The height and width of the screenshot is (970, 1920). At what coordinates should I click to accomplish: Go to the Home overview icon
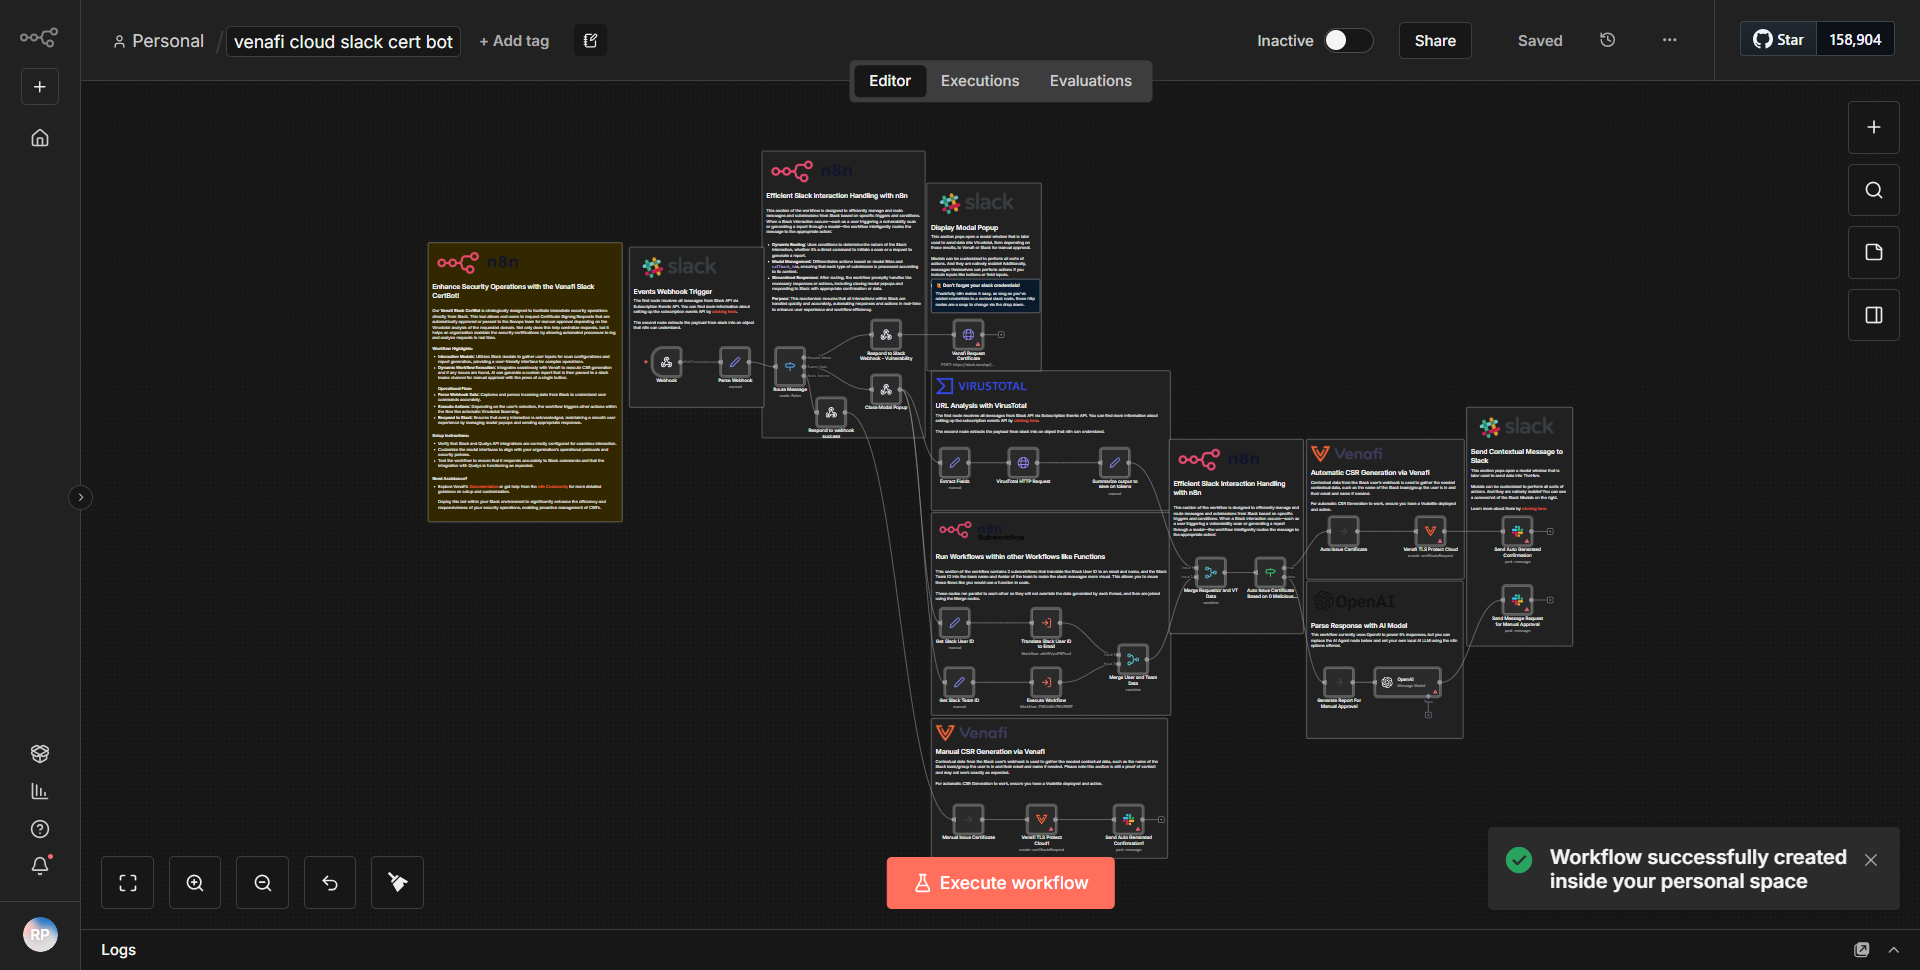point(40,138)
